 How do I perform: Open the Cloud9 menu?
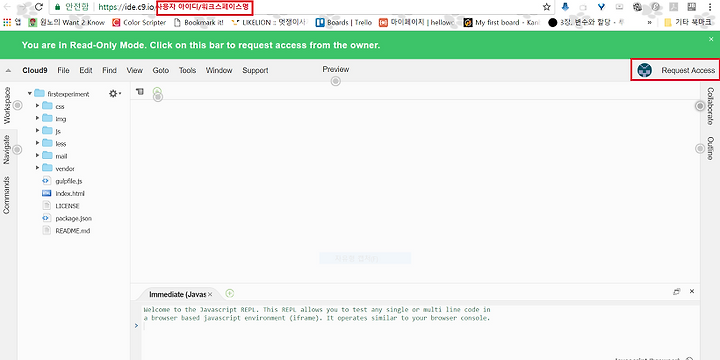tap(35, 70)
